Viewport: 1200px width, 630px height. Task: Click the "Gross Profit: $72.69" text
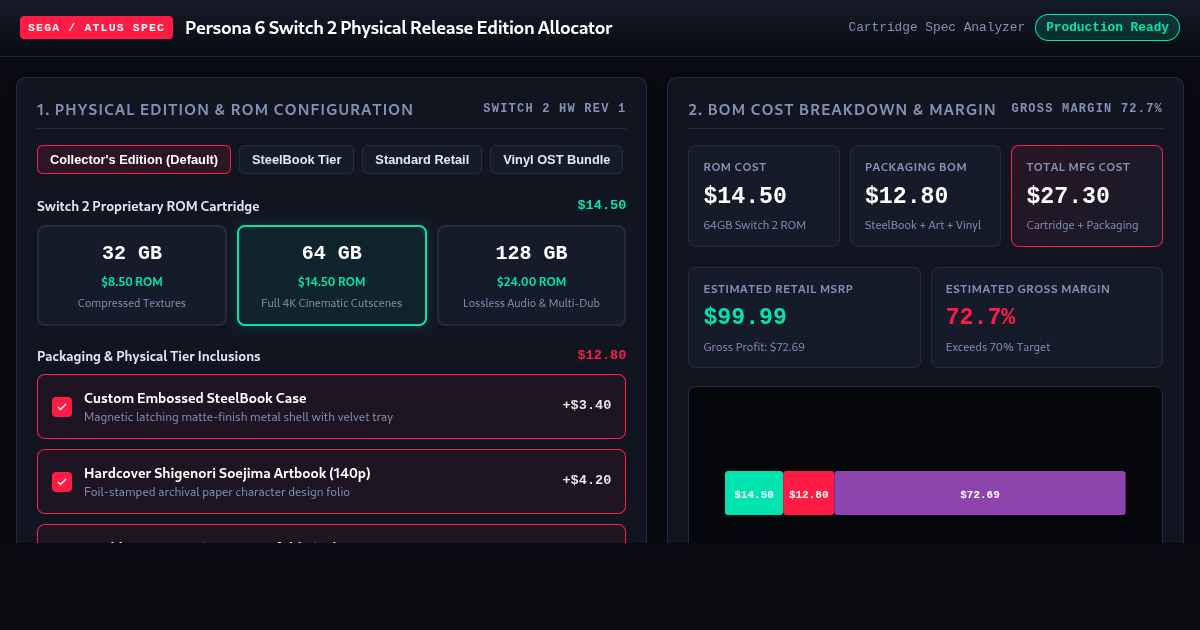pyautogui.click(x=754, y=347)
